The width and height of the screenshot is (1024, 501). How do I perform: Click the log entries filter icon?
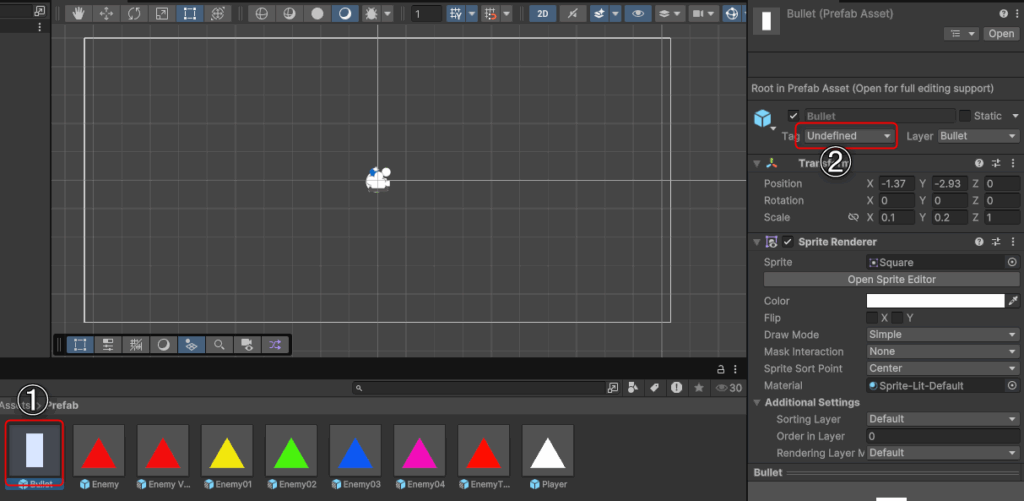(677, 388)
